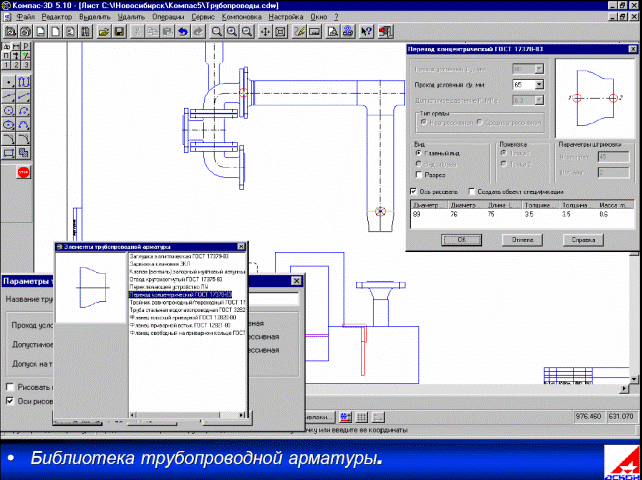
Task: Open the Компоновка menu
Action: coord(242,17)
